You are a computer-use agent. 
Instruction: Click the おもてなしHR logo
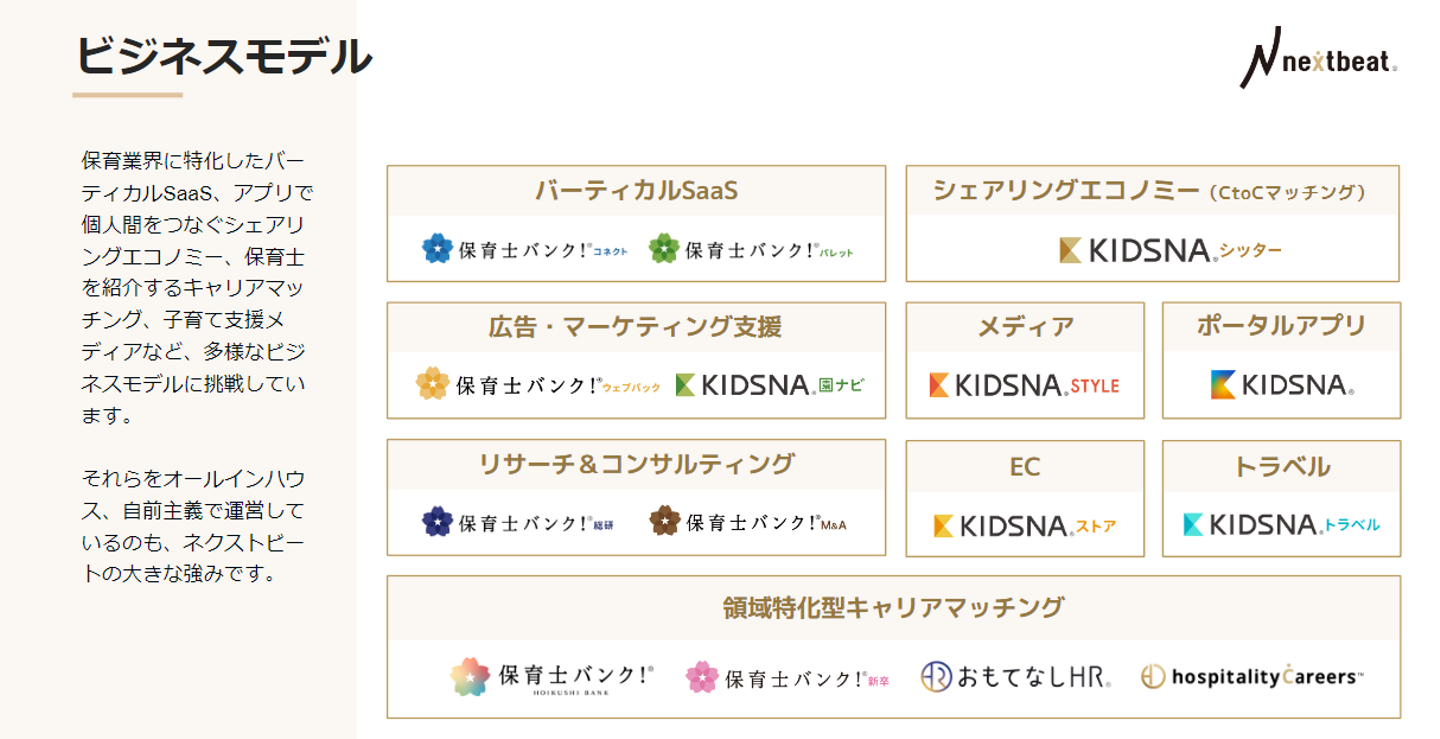point(1015,677)
